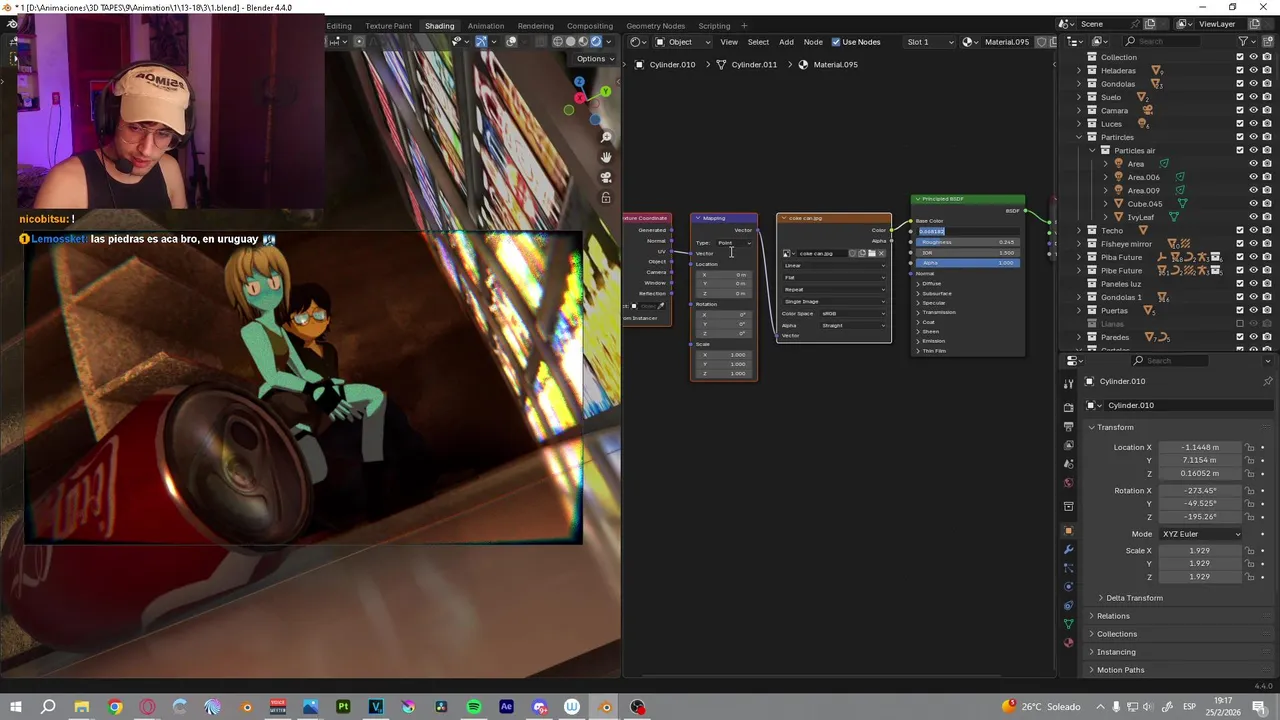The image size is (1280, 720).
Task: Uncheck the Techo collection checkbox
Action: point(1240,231)
